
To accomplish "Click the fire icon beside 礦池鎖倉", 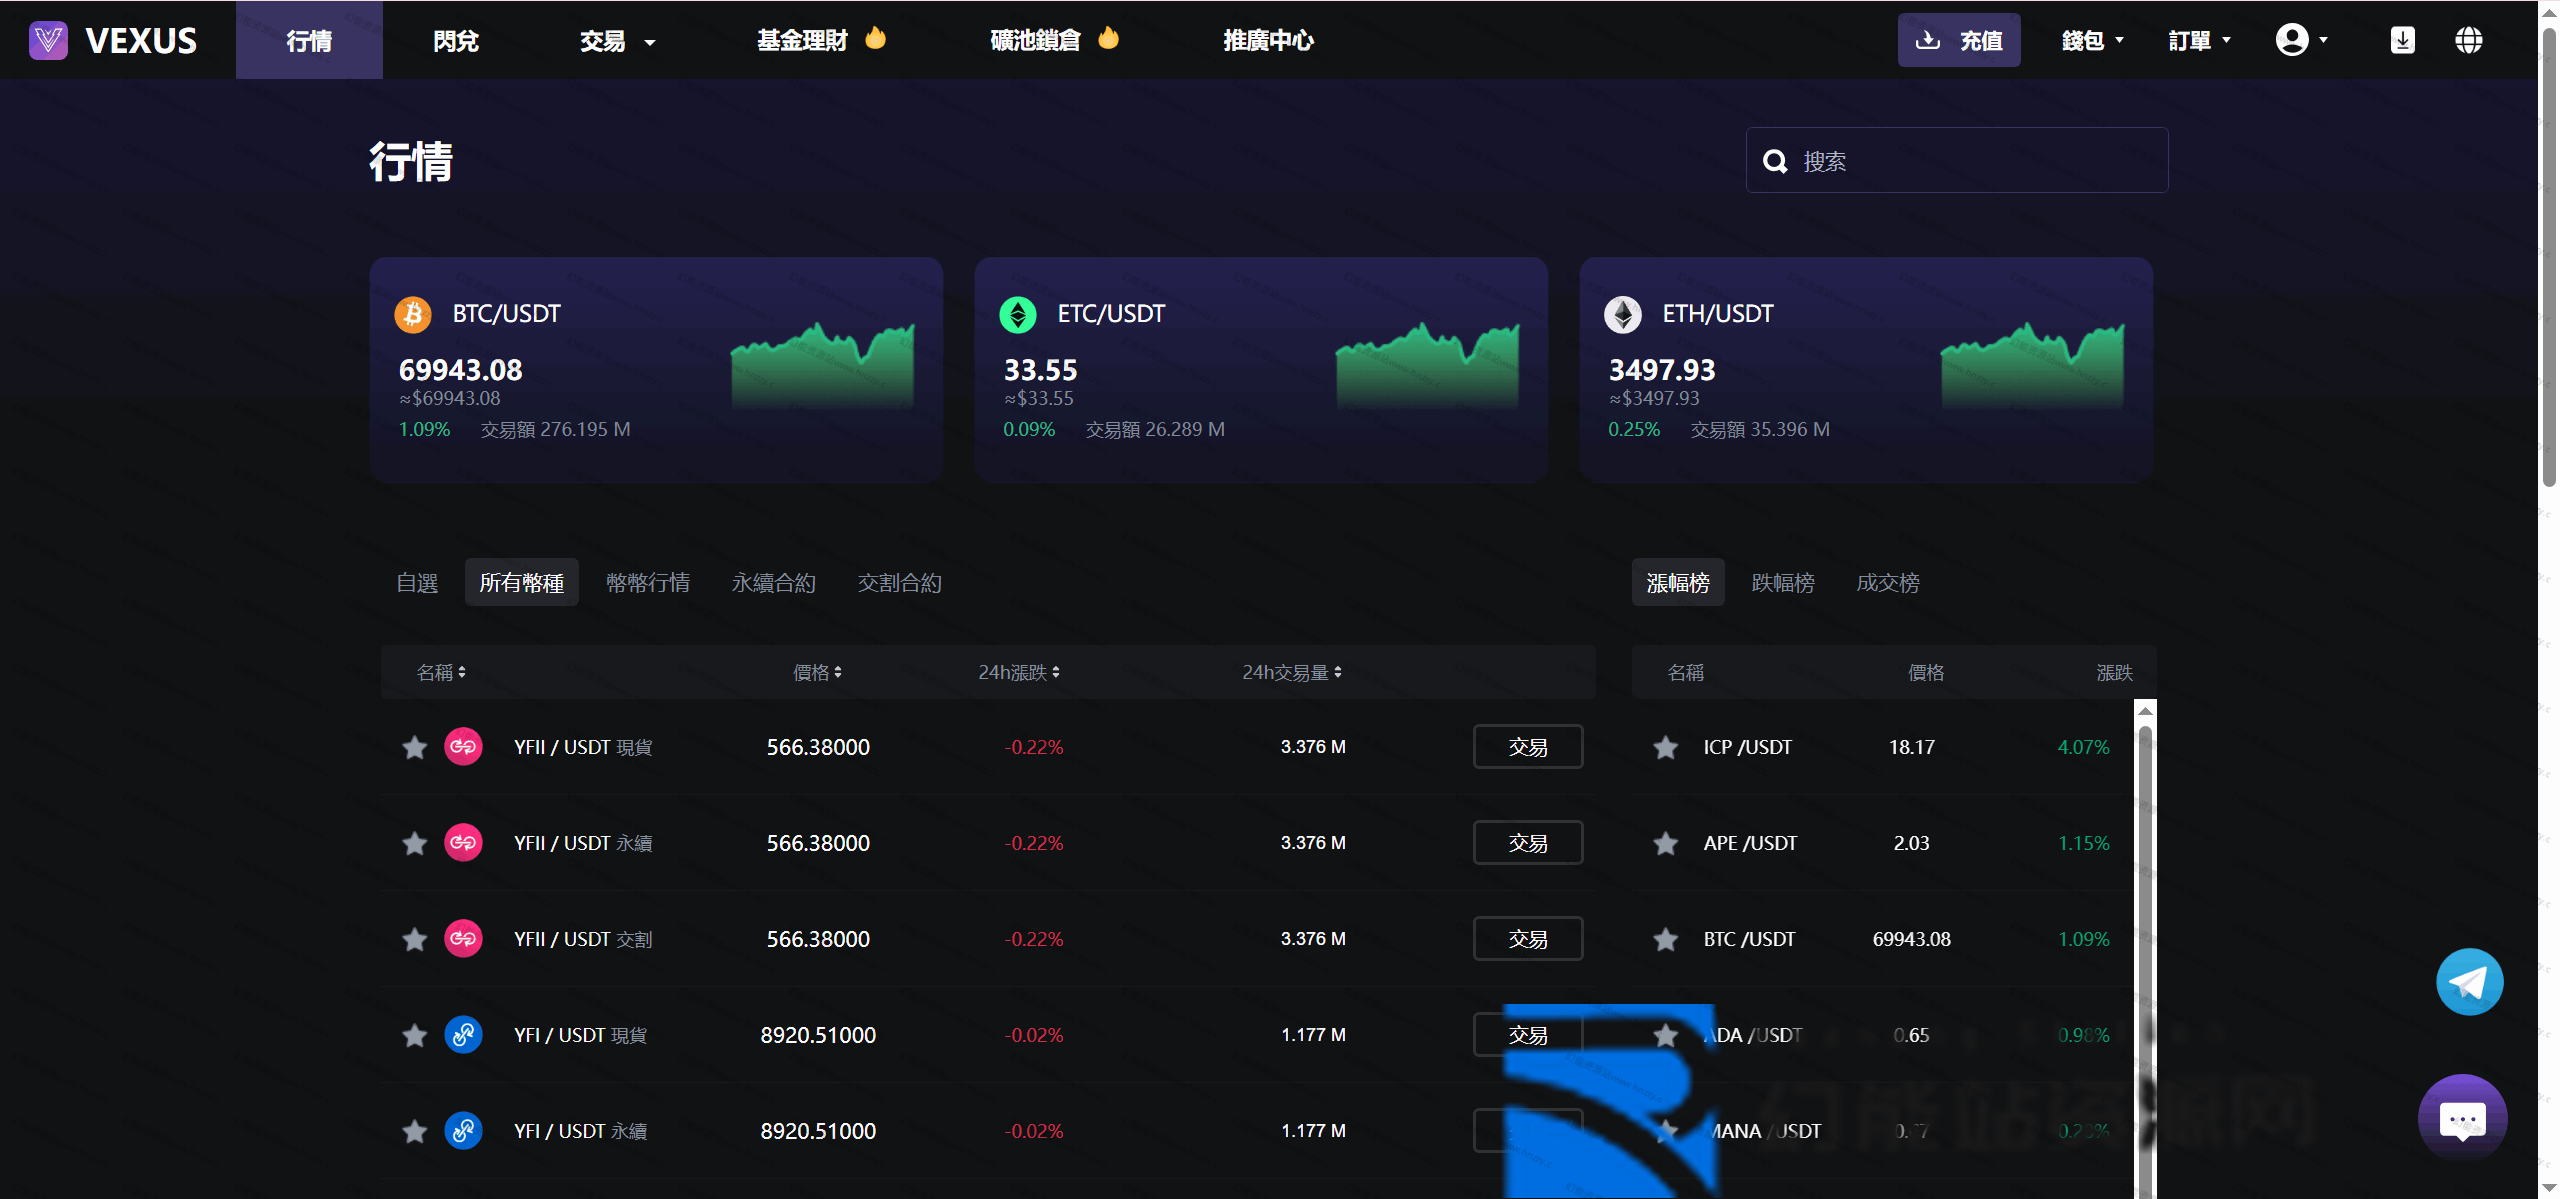I will tap(1109, 38).
